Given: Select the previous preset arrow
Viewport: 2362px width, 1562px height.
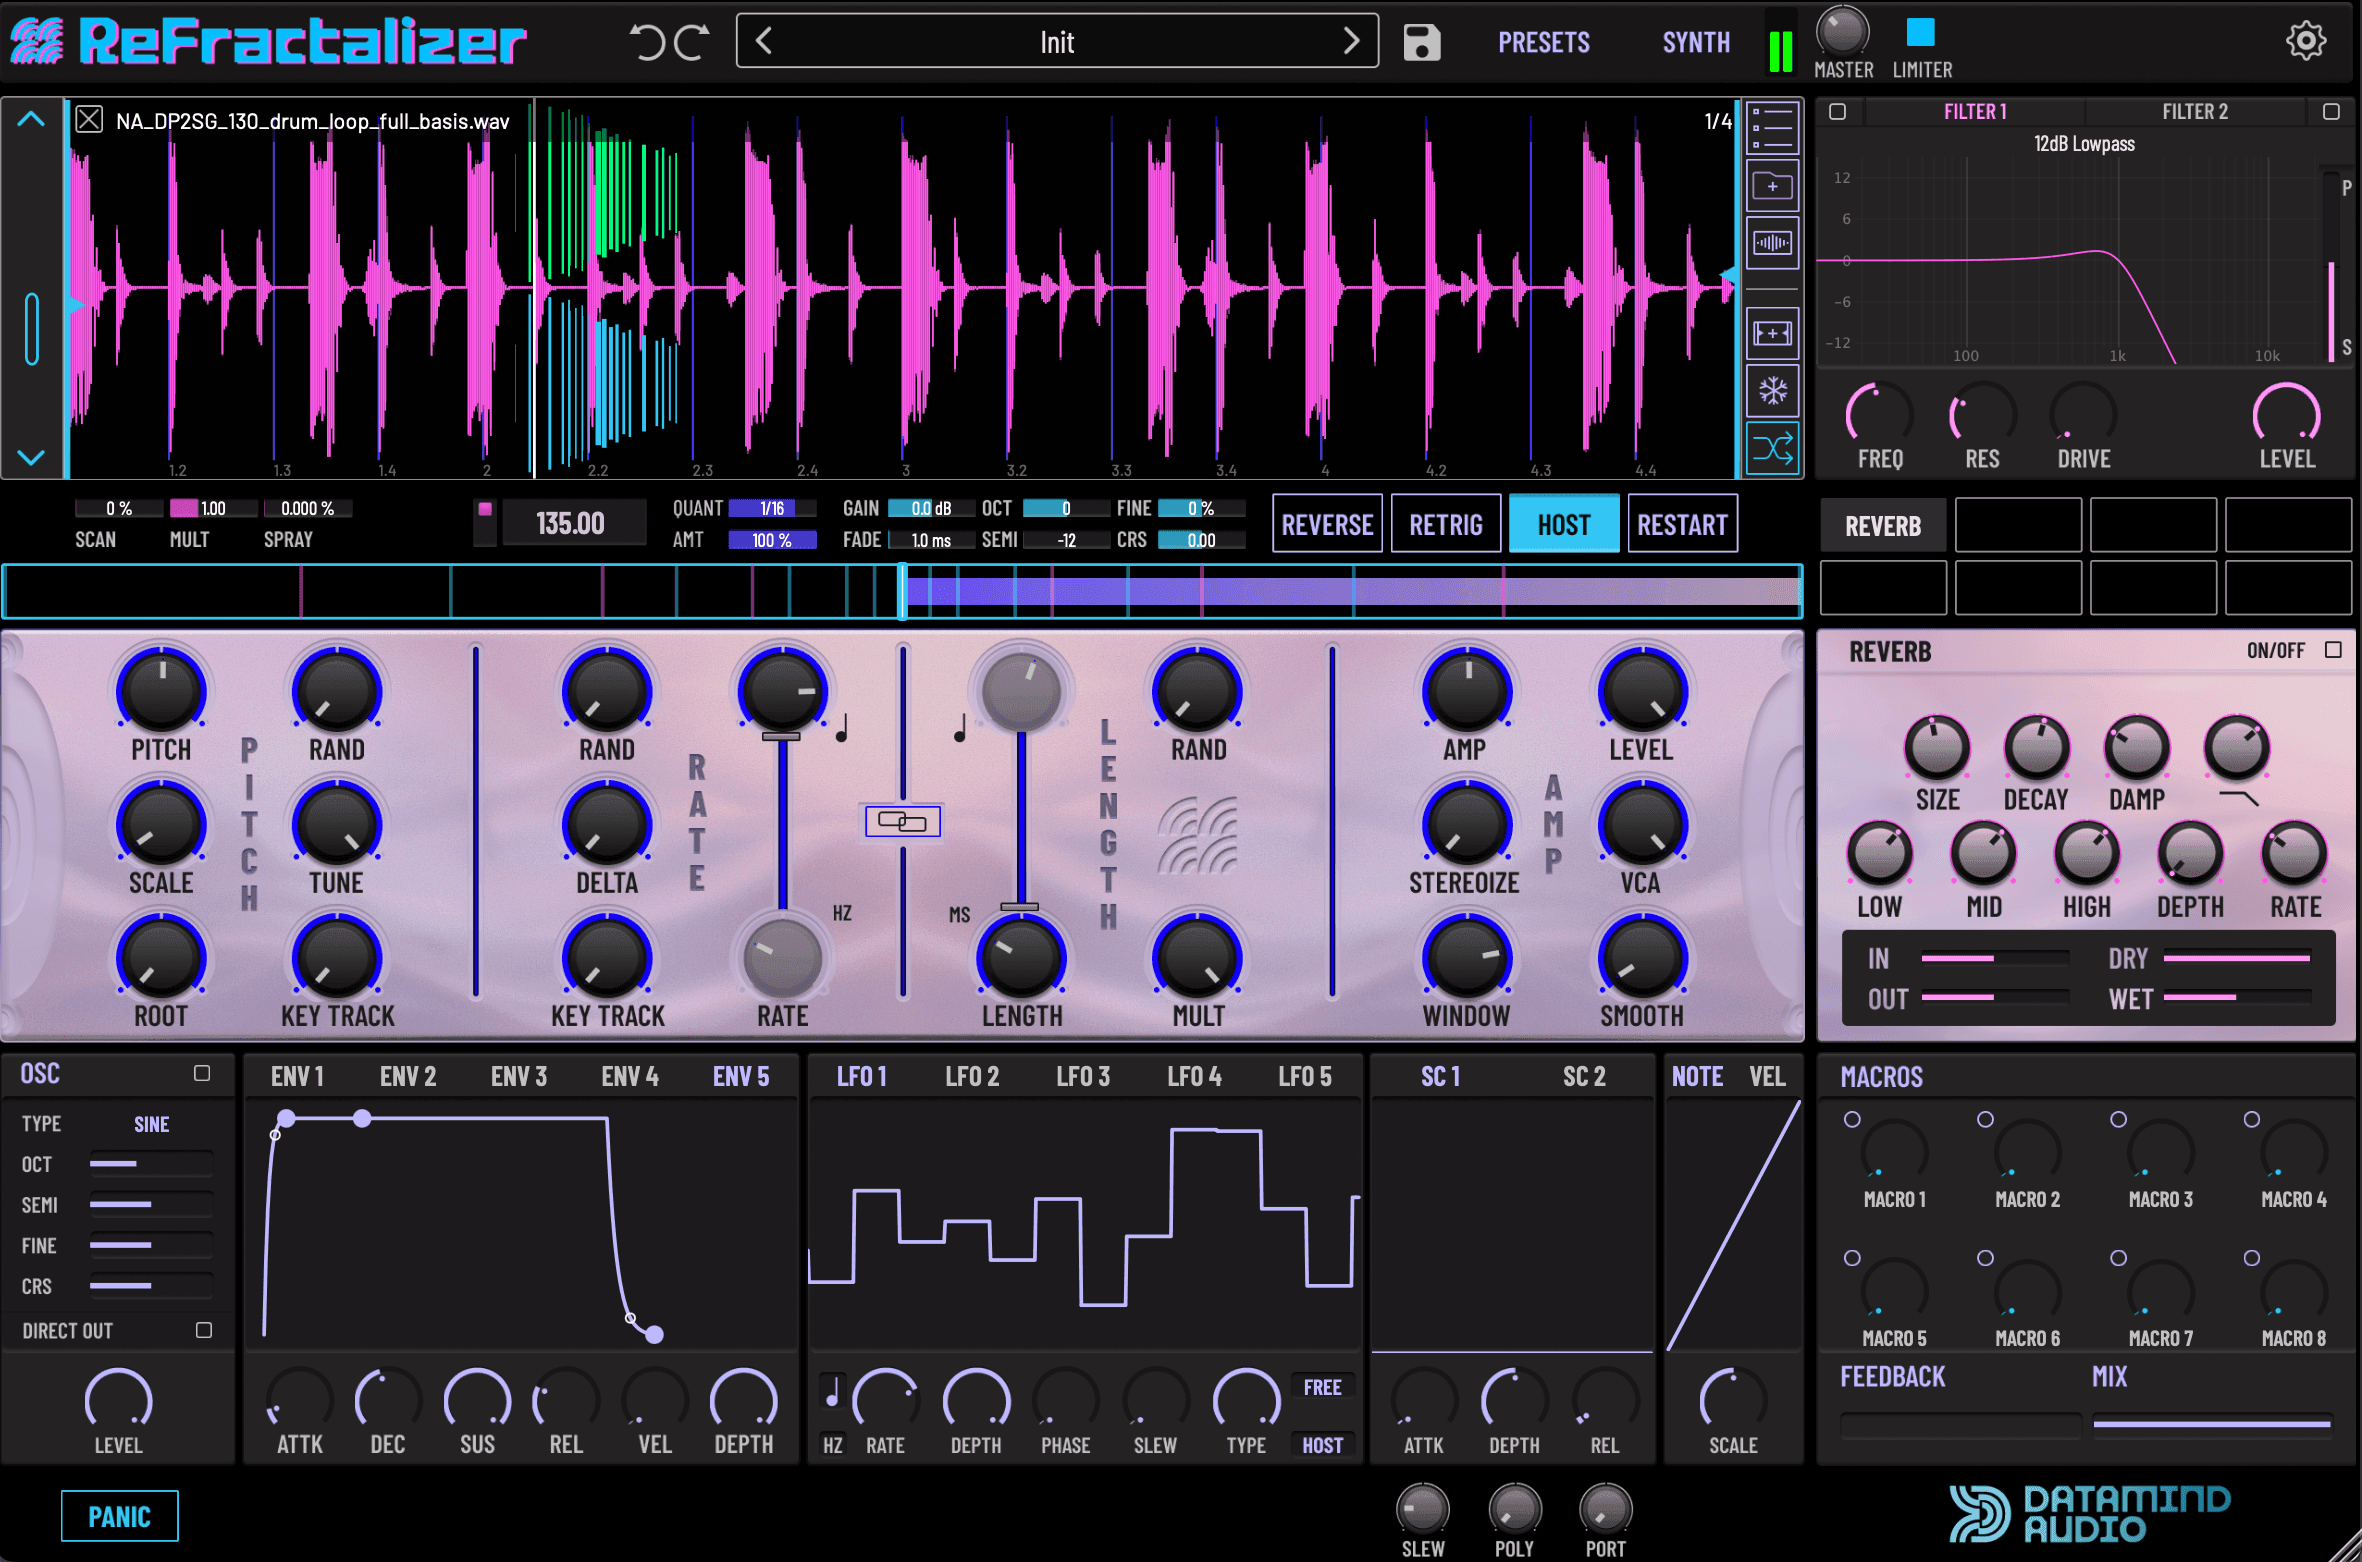Looking at the screenshot, I should point(764,41).
